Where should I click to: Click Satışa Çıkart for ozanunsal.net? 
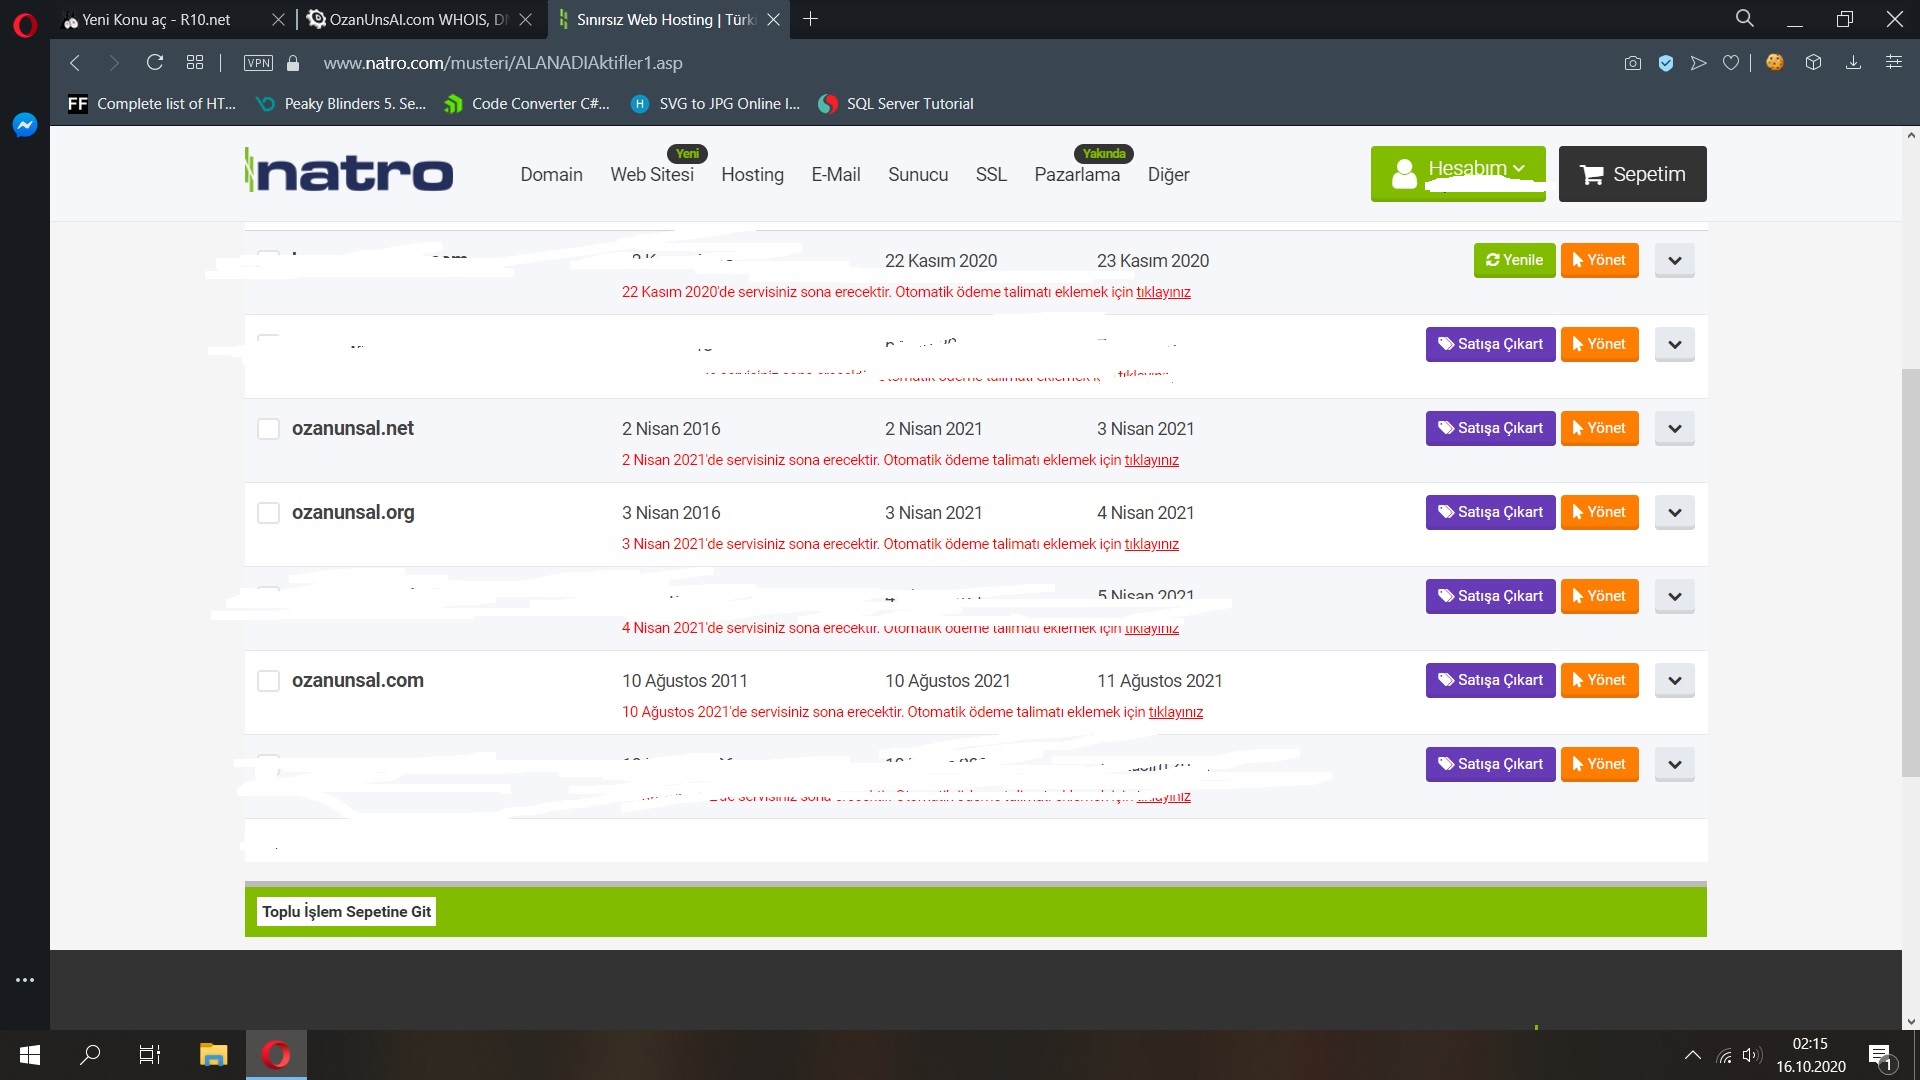point(1490,428)
